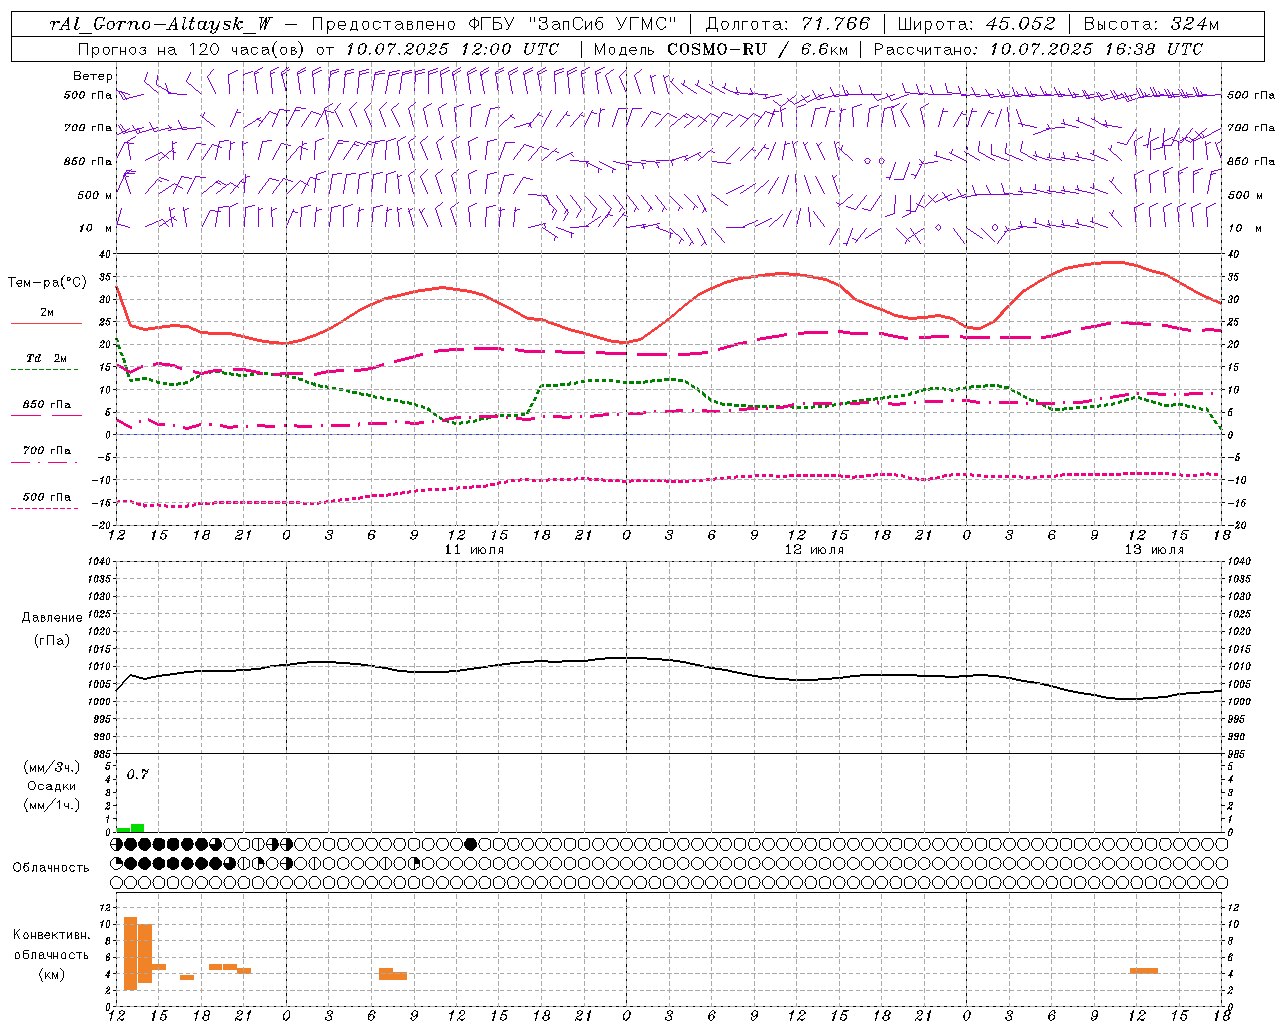Viewport: 1280px width, 1024px height.
Task: Click the 0.7 precipitation total value
Action: click(x=138, y=775)
